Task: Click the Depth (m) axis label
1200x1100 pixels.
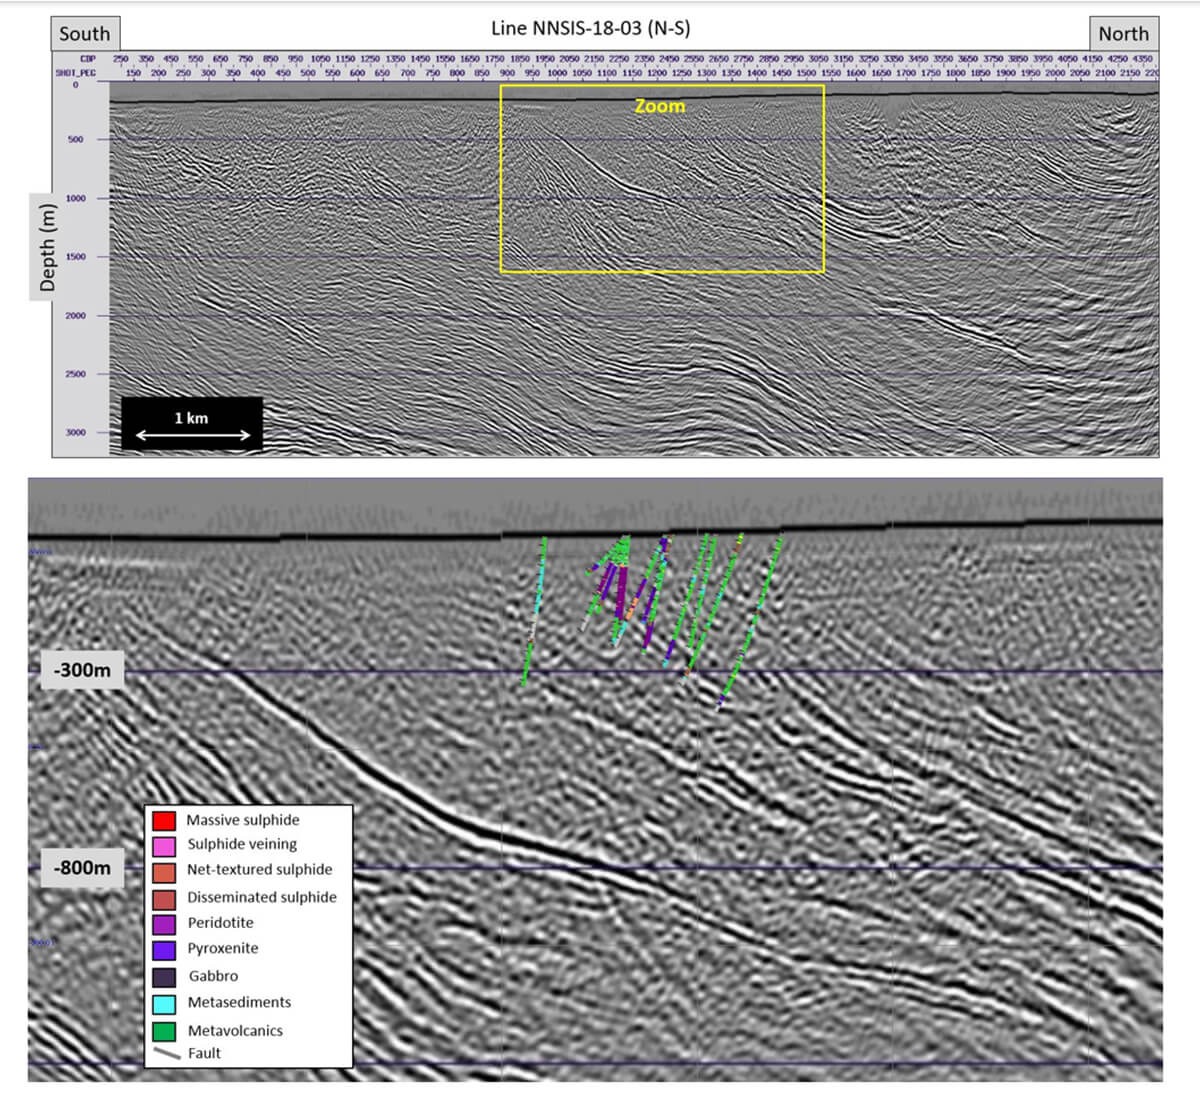Action: pos(47,243)
